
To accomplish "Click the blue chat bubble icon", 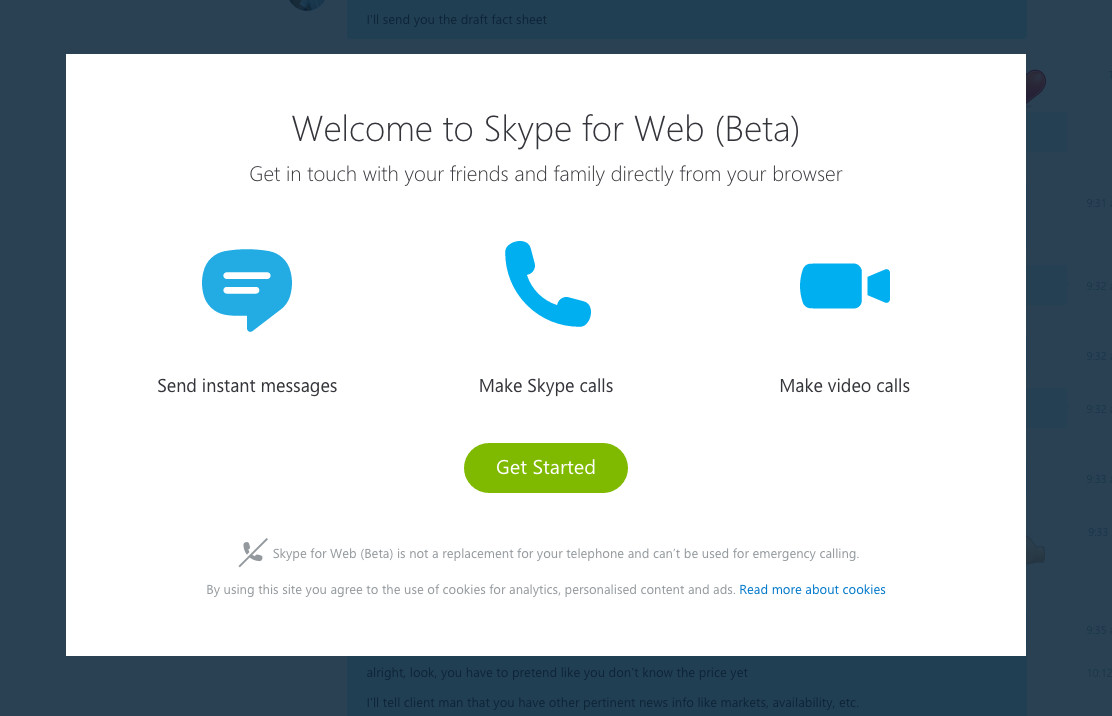I will [247, 288].
